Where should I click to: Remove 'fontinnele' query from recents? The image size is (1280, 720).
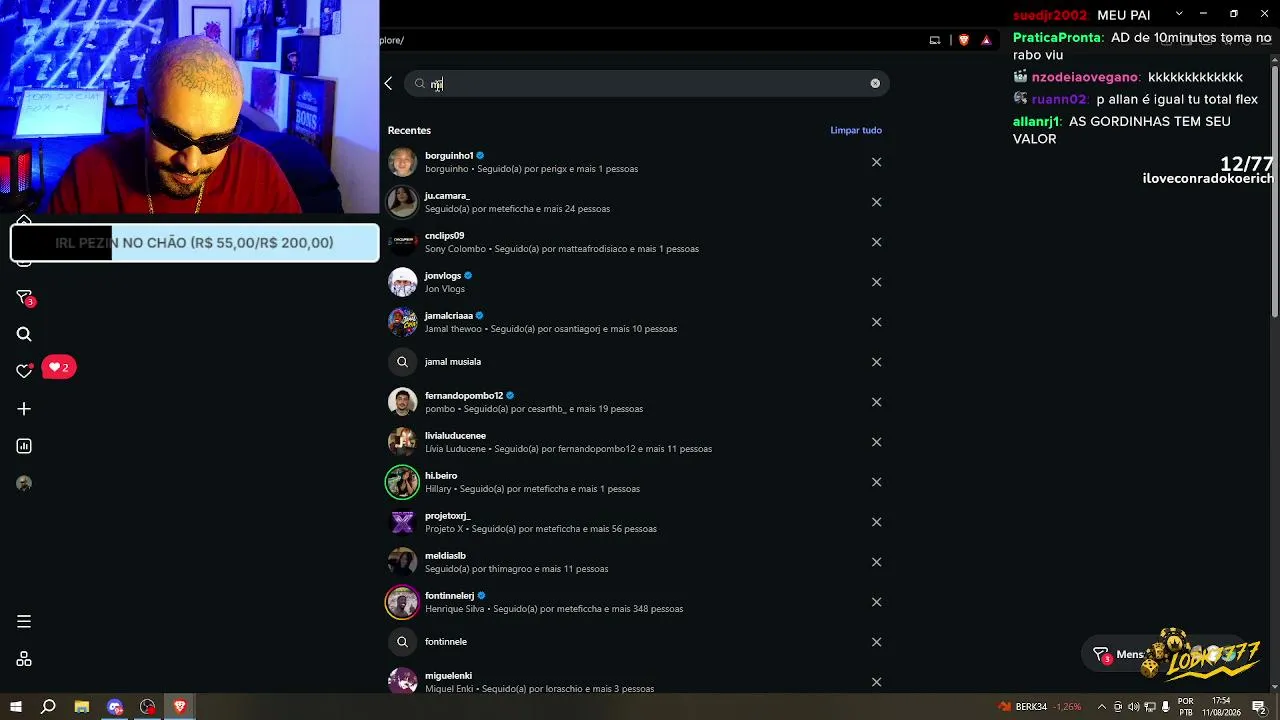[876, 642]
